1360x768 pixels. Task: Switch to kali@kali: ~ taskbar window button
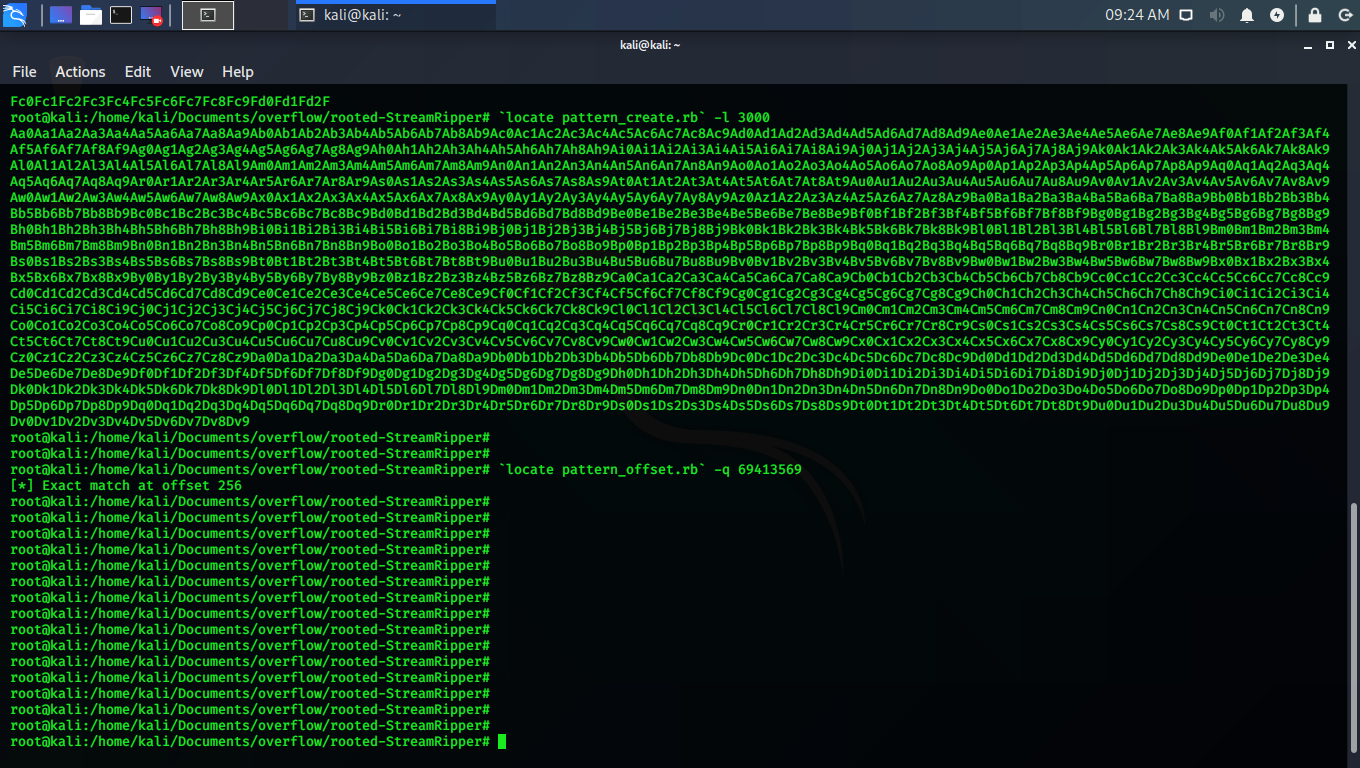tap(395, 15)
